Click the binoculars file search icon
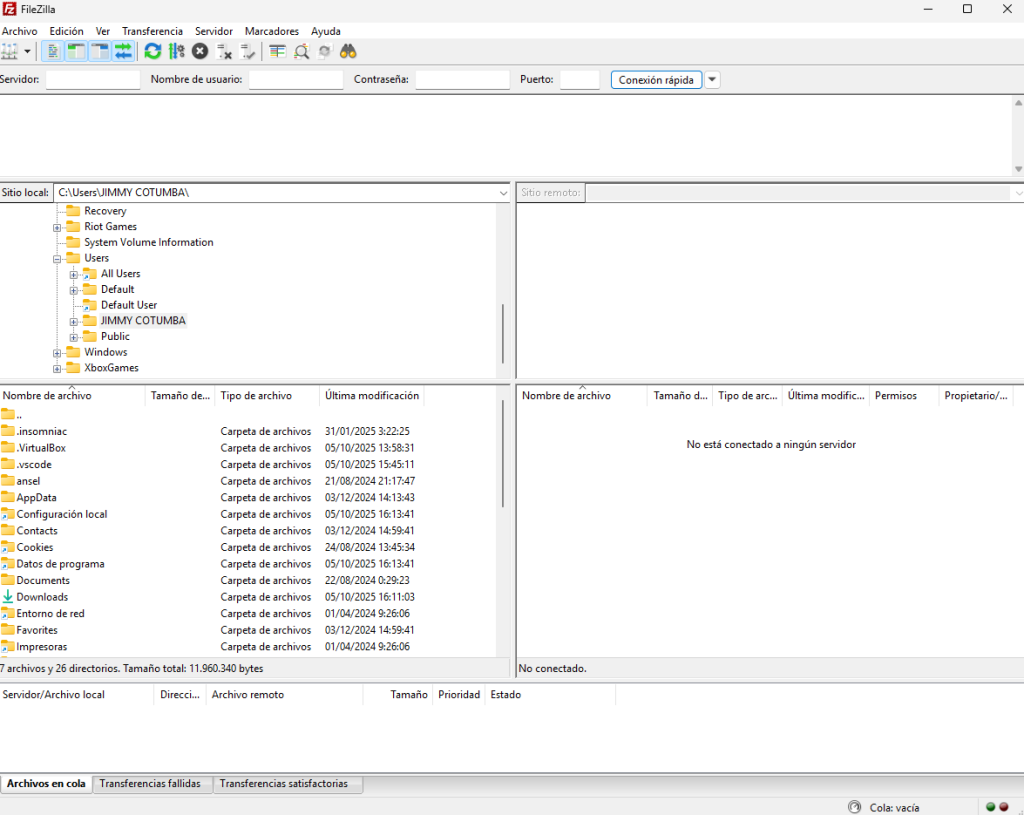 [x=348, y=51]
